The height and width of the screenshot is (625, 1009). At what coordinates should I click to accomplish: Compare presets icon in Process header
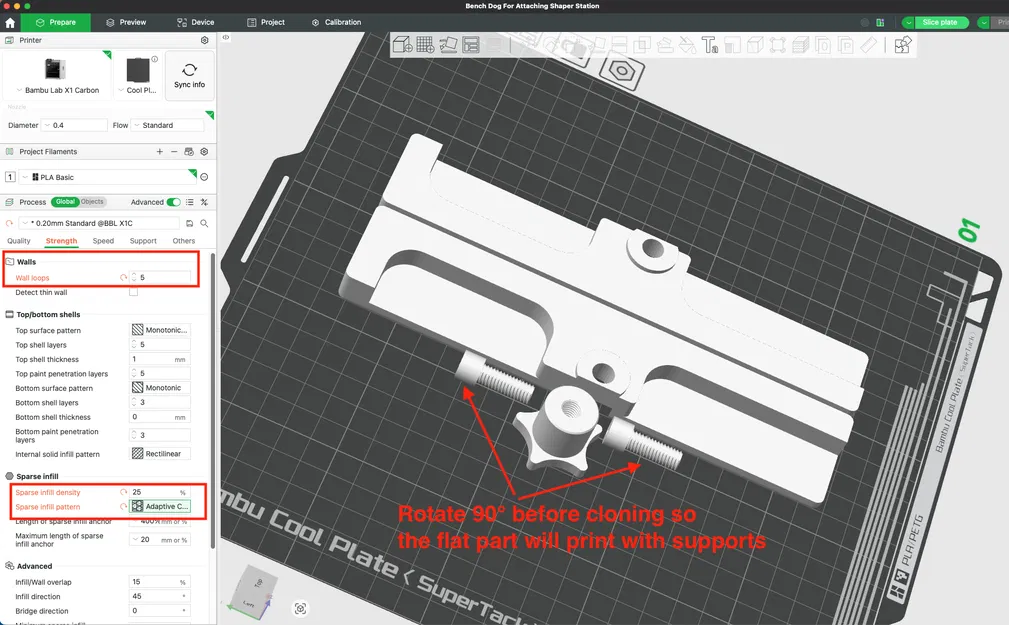[204, 202]
